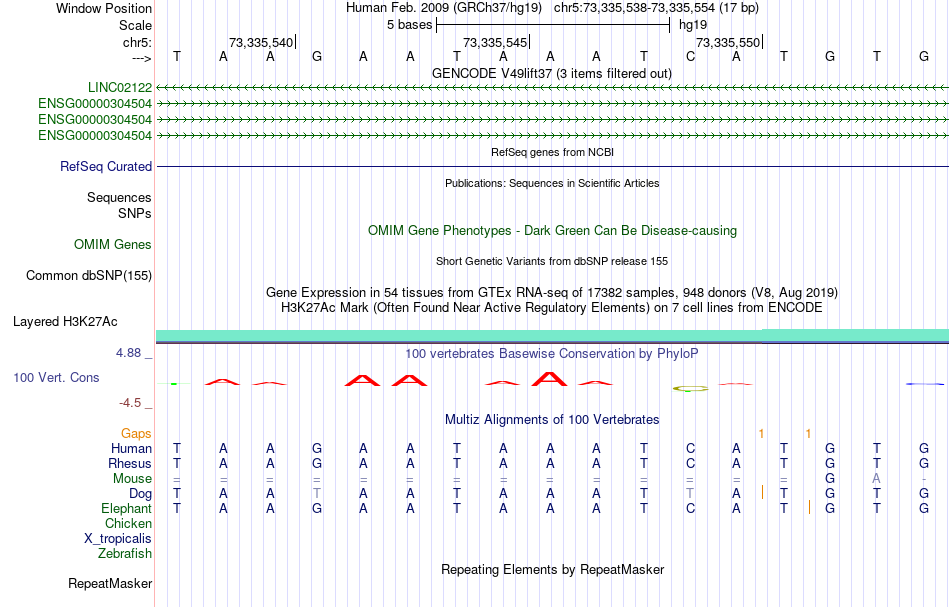
Task: Click the olive C conservation logo
Action: pos(690,389)
